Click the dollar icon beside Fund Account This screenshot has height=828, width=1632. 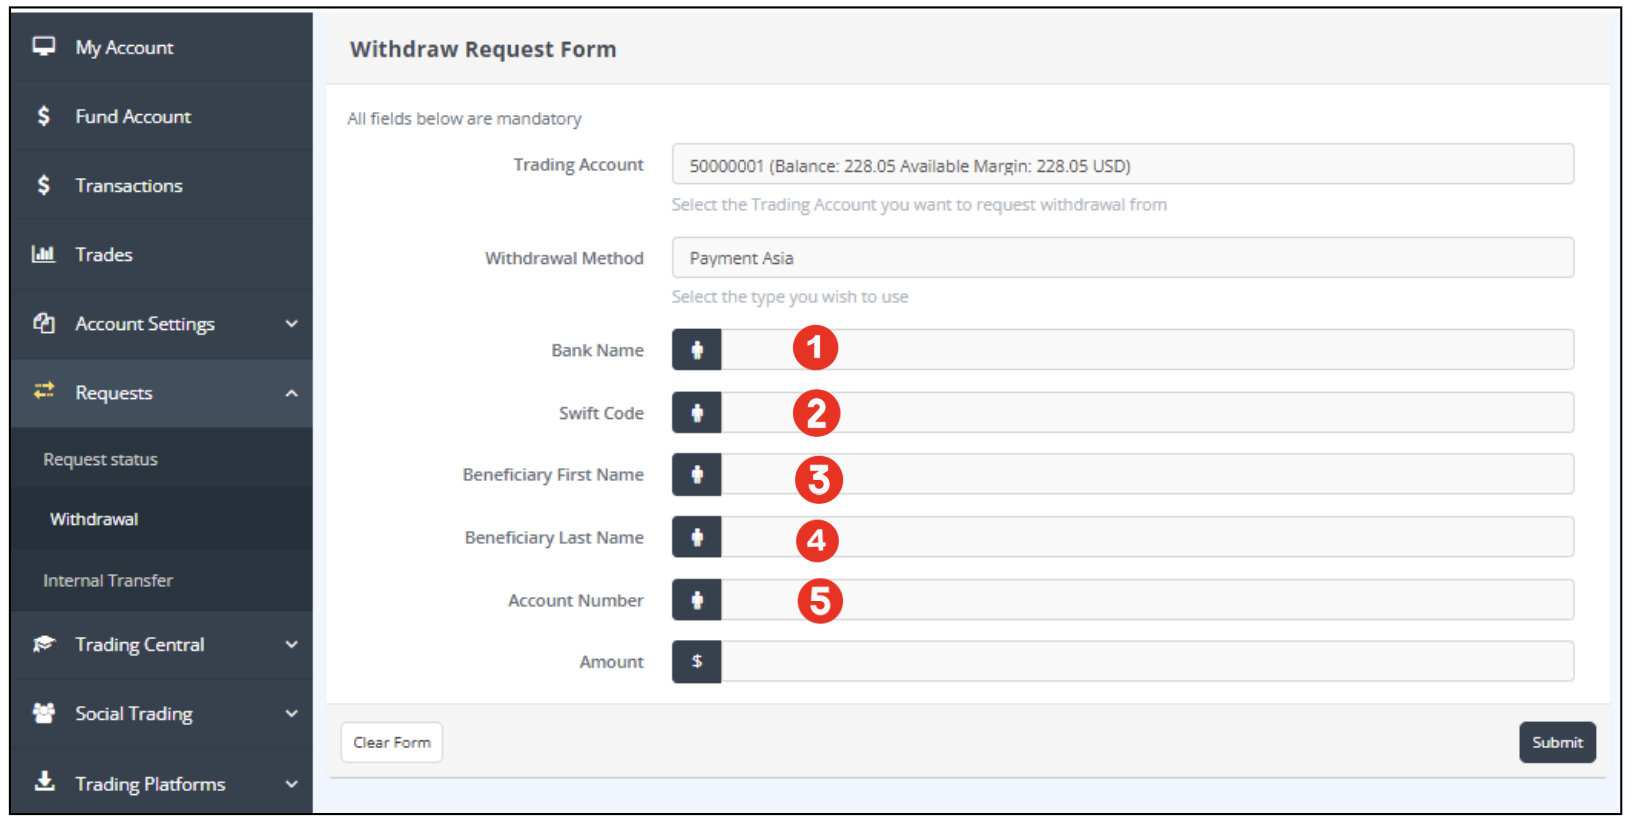[x=43, y=116]
